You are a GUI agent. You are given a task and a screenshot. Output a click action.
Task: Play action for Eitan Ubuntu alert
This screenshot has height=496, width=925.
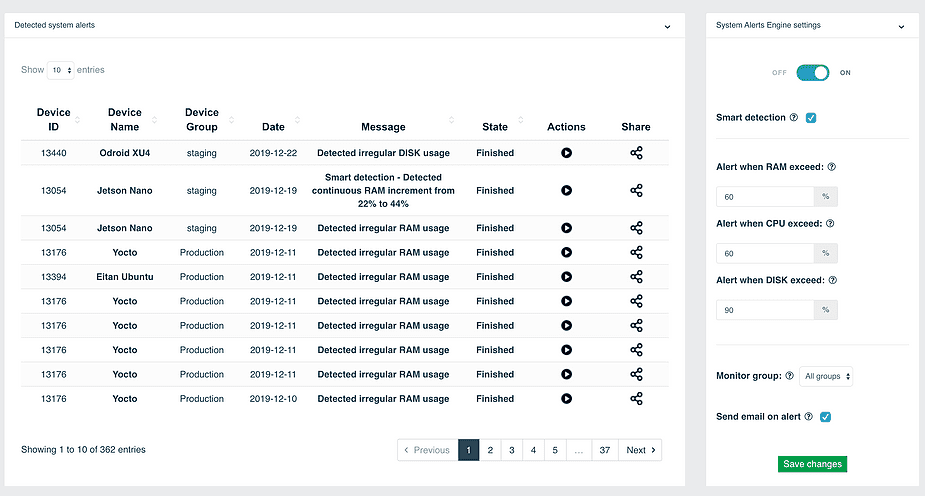tap(566, 277)
